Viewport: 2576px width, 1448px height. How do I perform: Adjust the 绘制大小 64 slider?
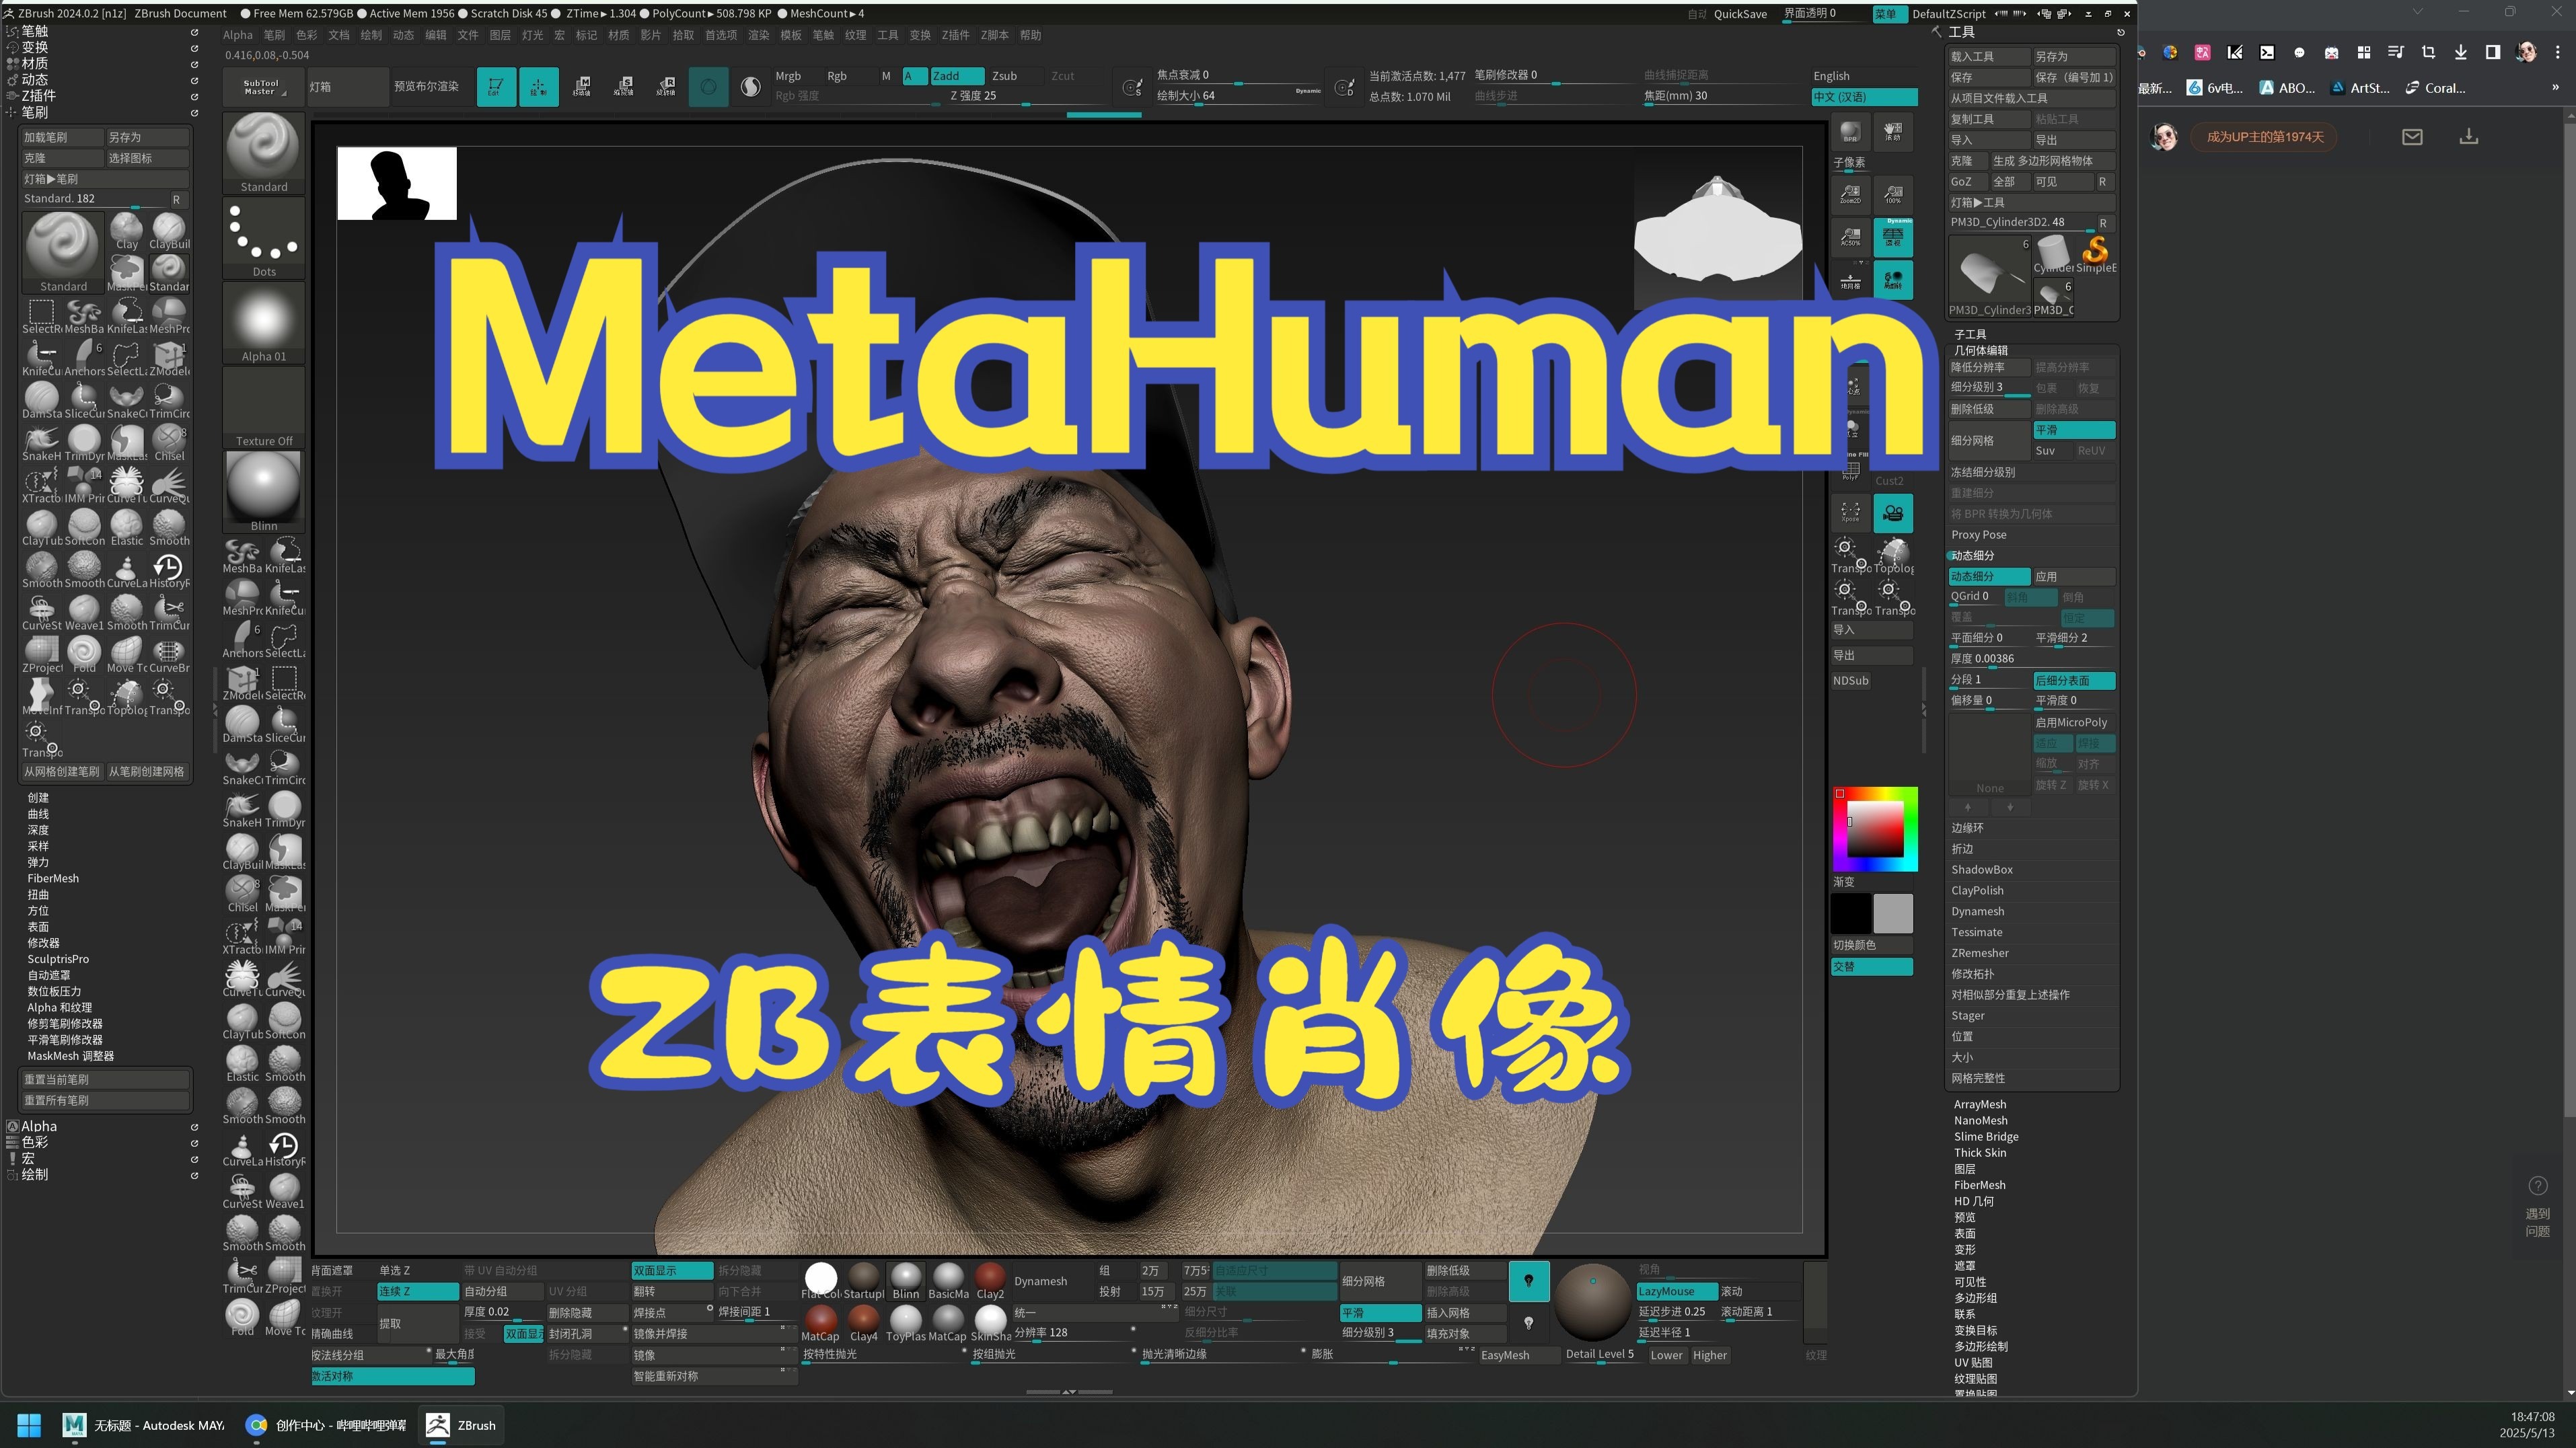(1238, 96)
